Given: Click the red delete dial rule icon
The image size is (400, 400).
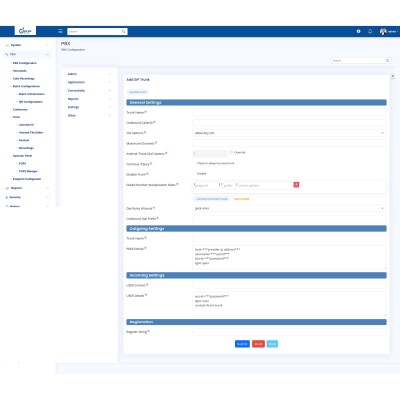Looking at the screenshot, I should (x=296, y=184).
